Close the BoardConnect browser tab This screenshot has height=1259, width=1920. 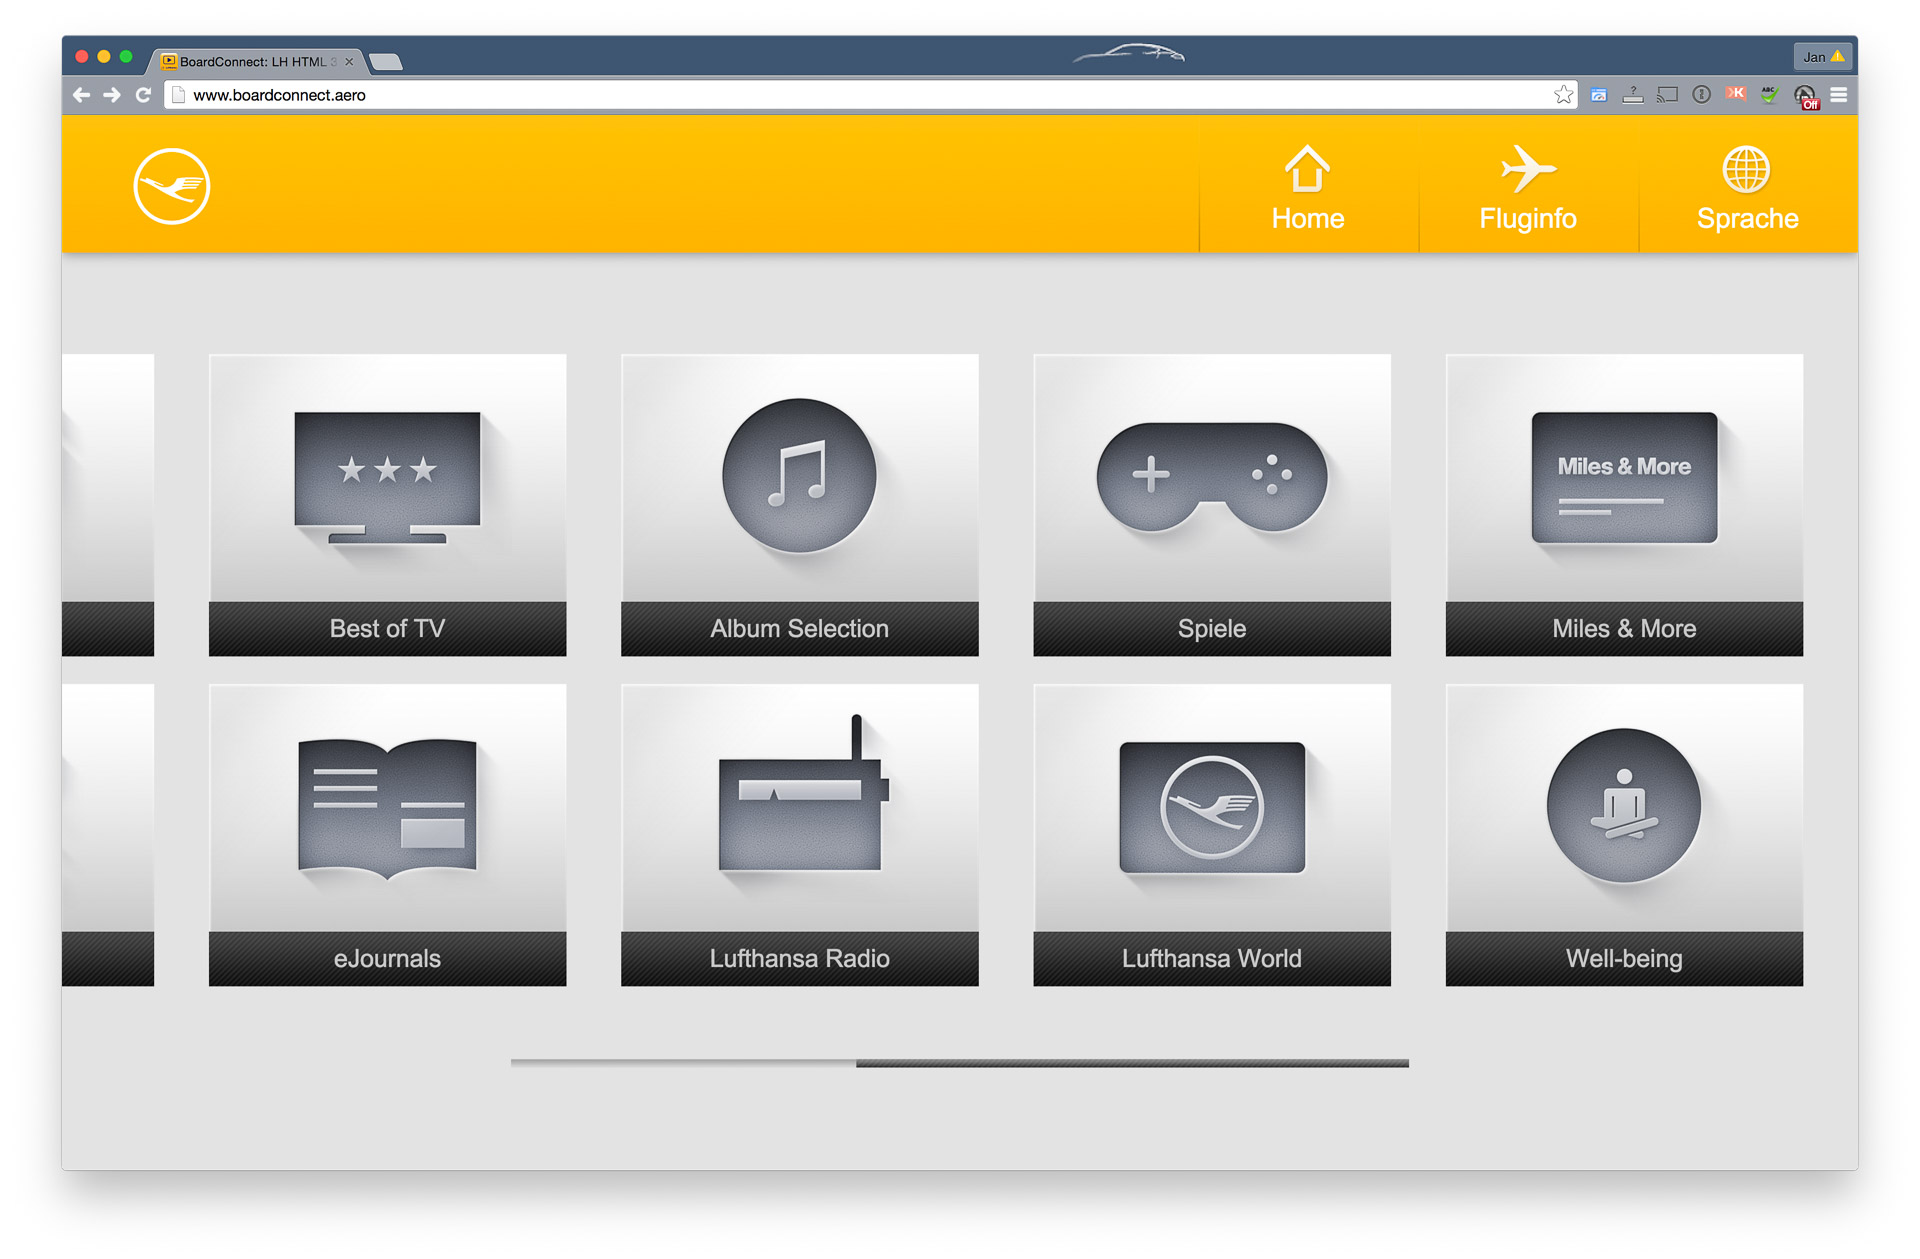click(349, 62)
